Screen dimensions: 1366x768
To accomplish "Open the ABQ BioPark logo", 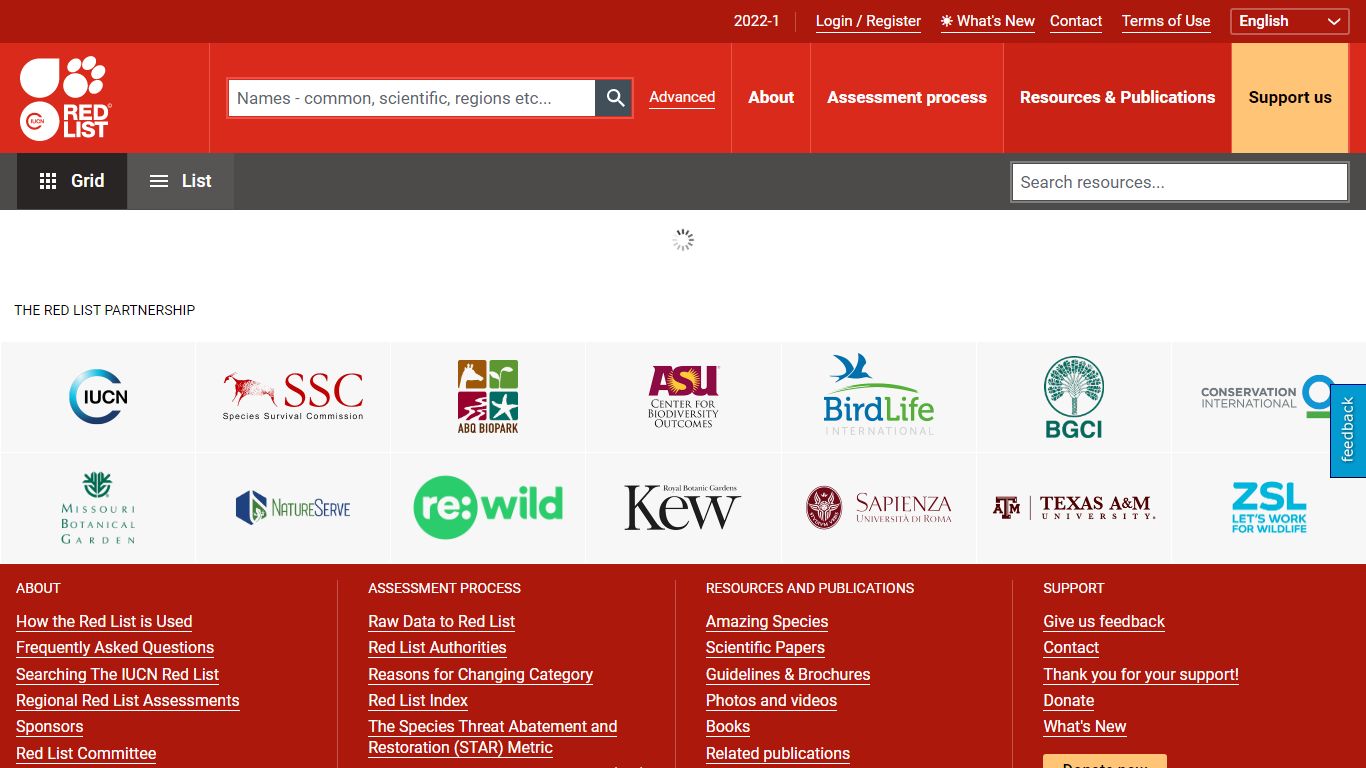I will [x=488, y=397].
